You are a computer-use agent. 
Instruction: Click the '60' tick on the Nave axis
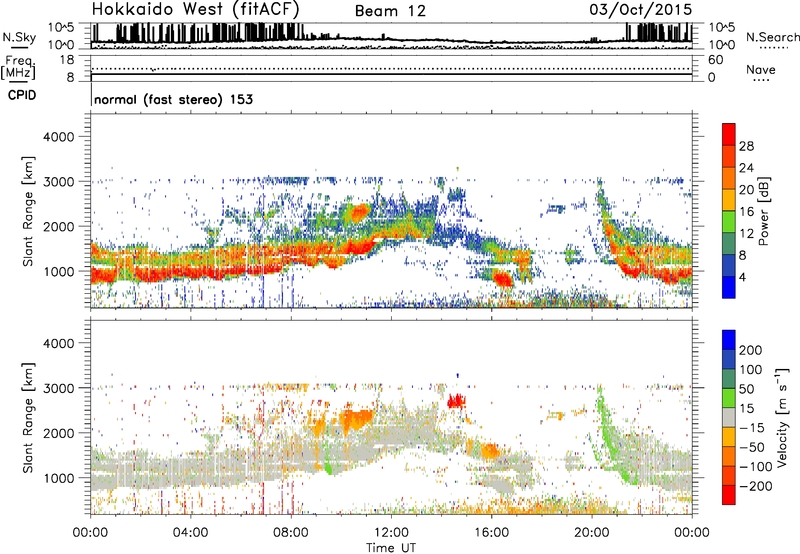point(715,60)
